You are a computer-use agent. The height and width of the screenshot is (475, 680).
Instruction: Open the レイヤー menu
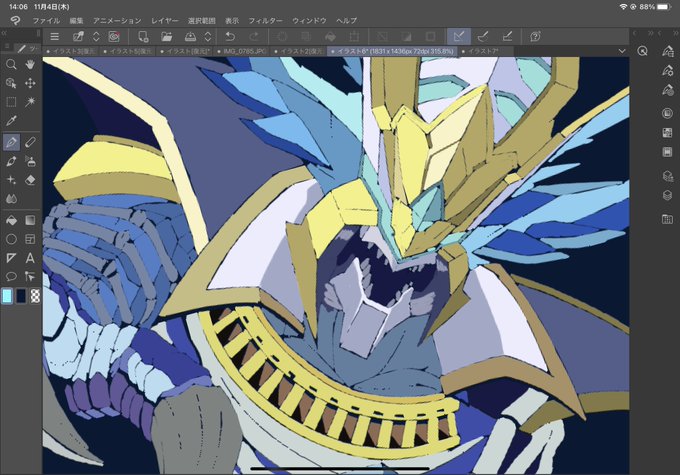pyautogui.click(x=165, y=20)
